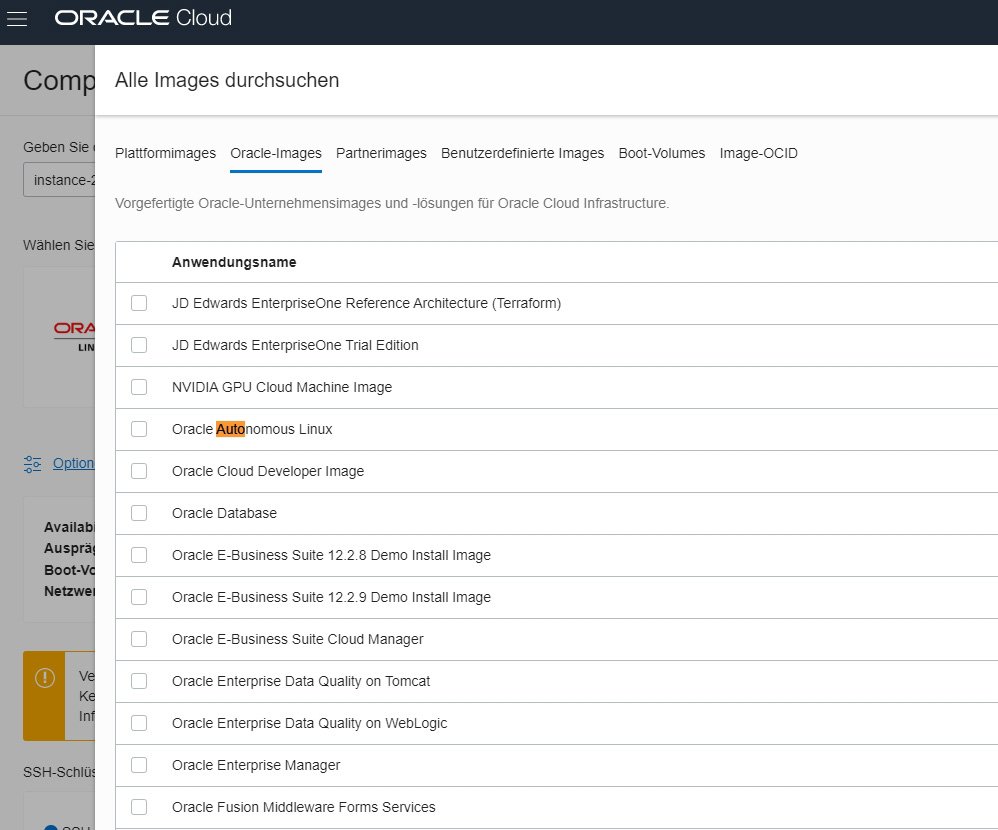Click the options sliders icon
998x830 pixels.
coord(33,463)
